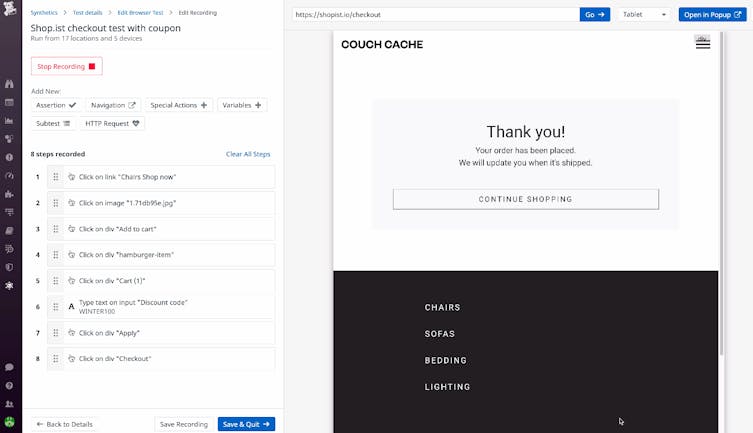Image resolution: width=753 pixels, height=433 pixels.
Task: Open the gauge icon in sidebar
Action: [9, 176]
